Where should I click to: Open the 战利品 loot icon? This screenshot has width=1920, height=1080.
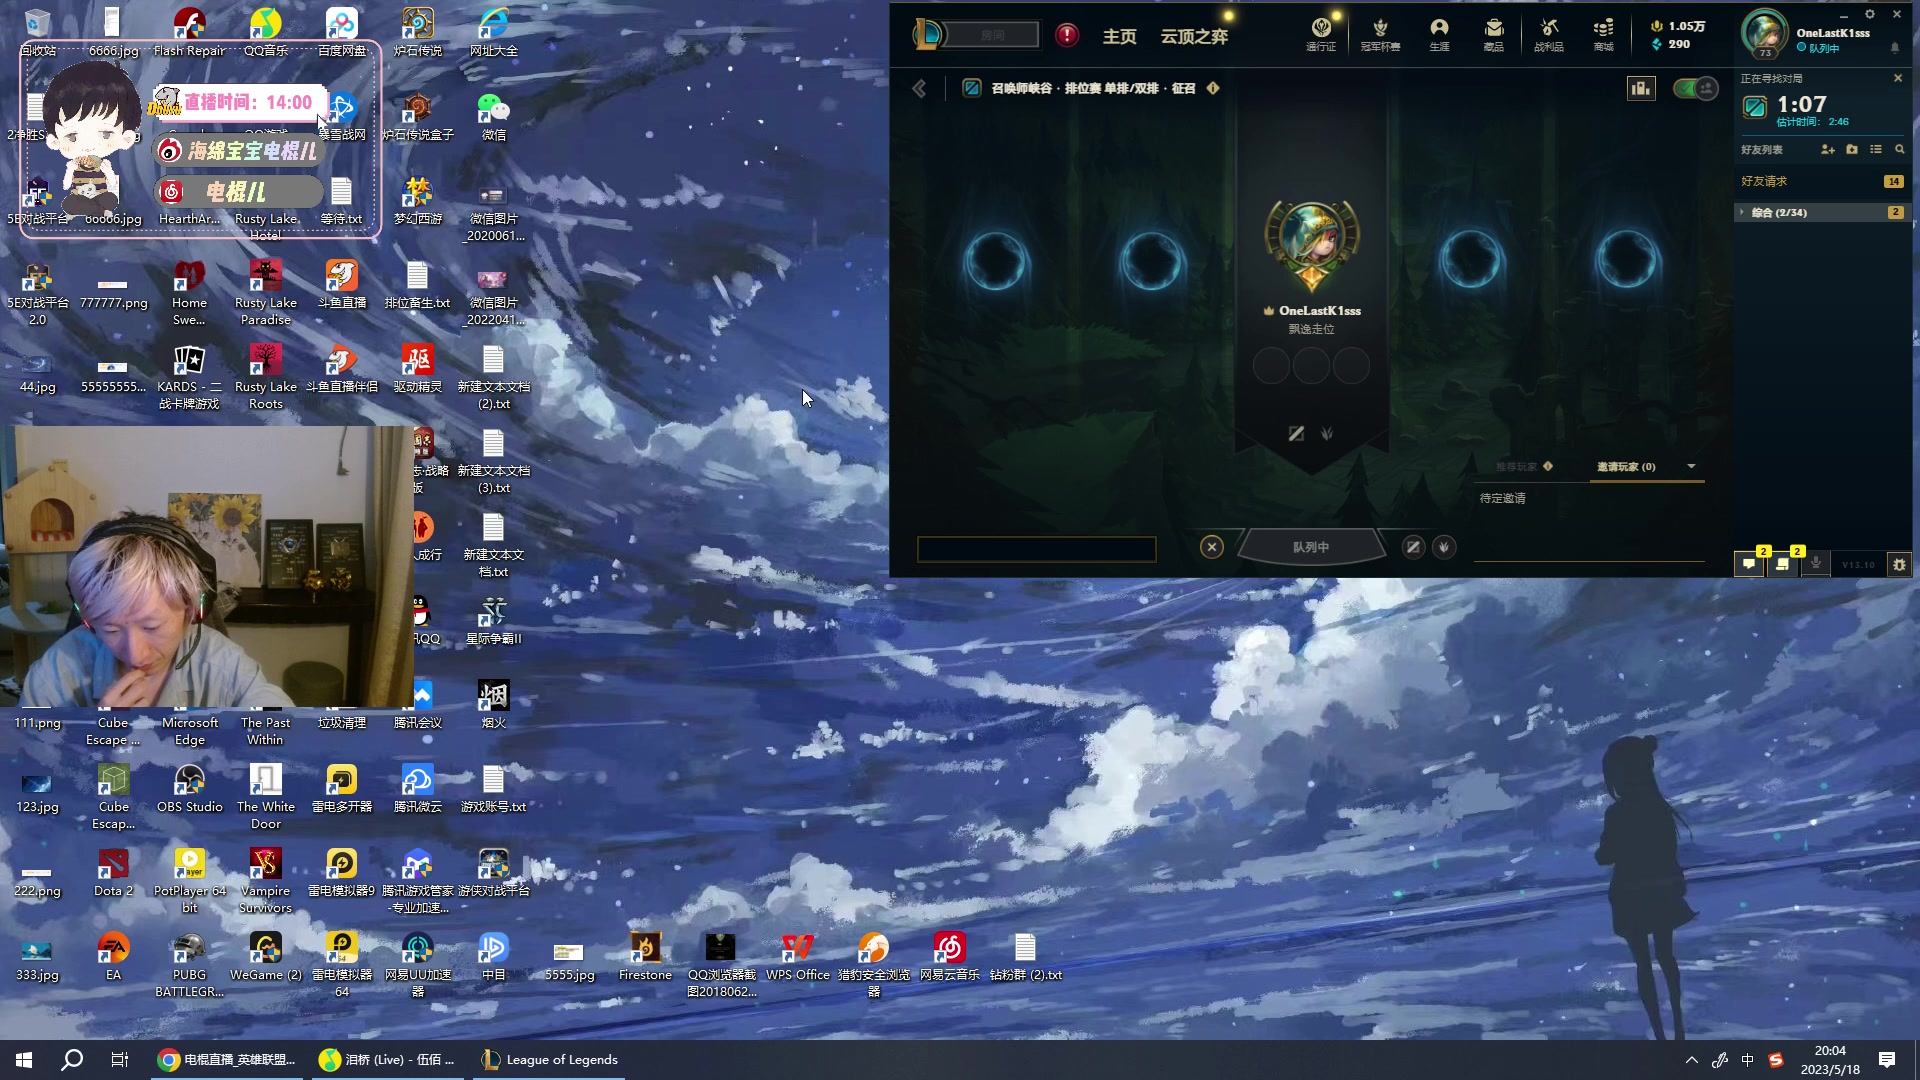click(1549, 33)
